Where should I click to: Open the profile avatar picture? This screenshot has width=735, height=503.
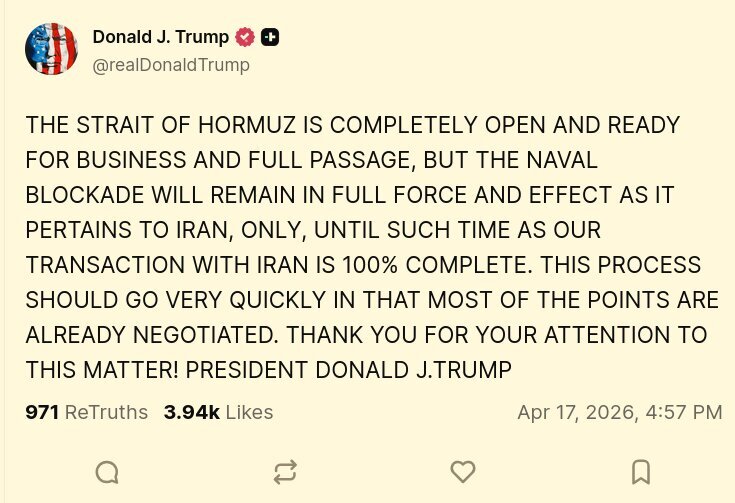tap(52, 50)
